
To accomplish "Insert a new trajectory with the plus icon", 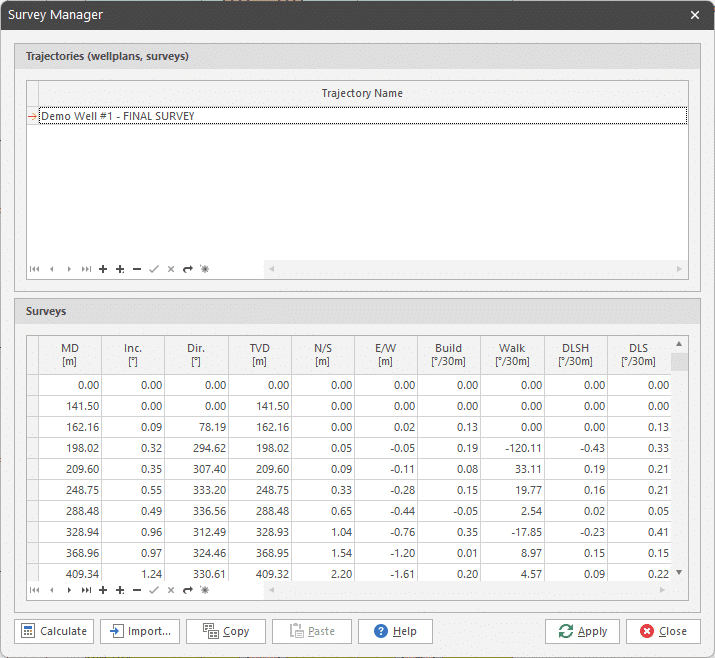I will coord(103,269).
